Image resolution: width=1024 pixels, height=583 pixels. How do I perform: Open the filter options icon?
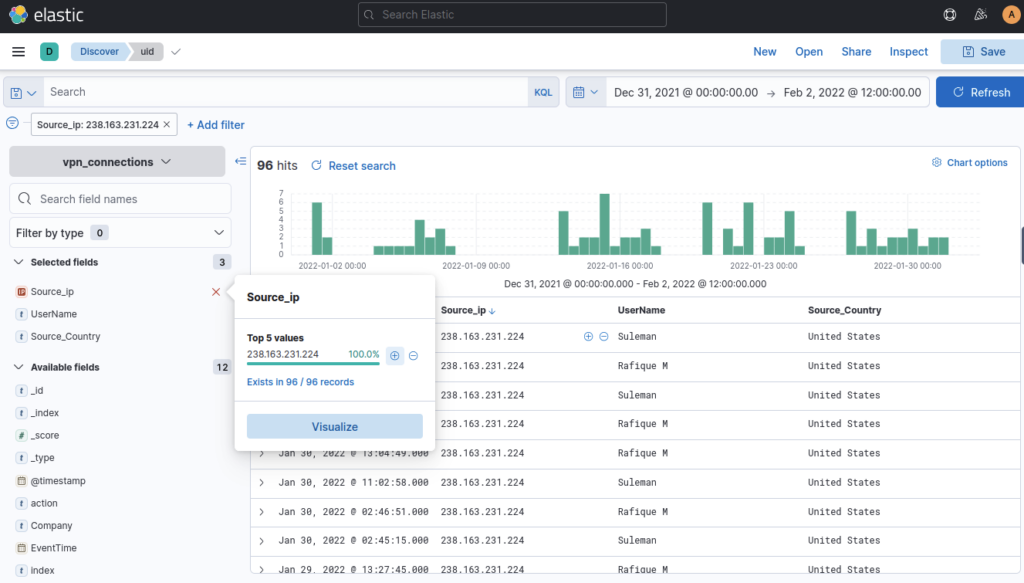12,123
